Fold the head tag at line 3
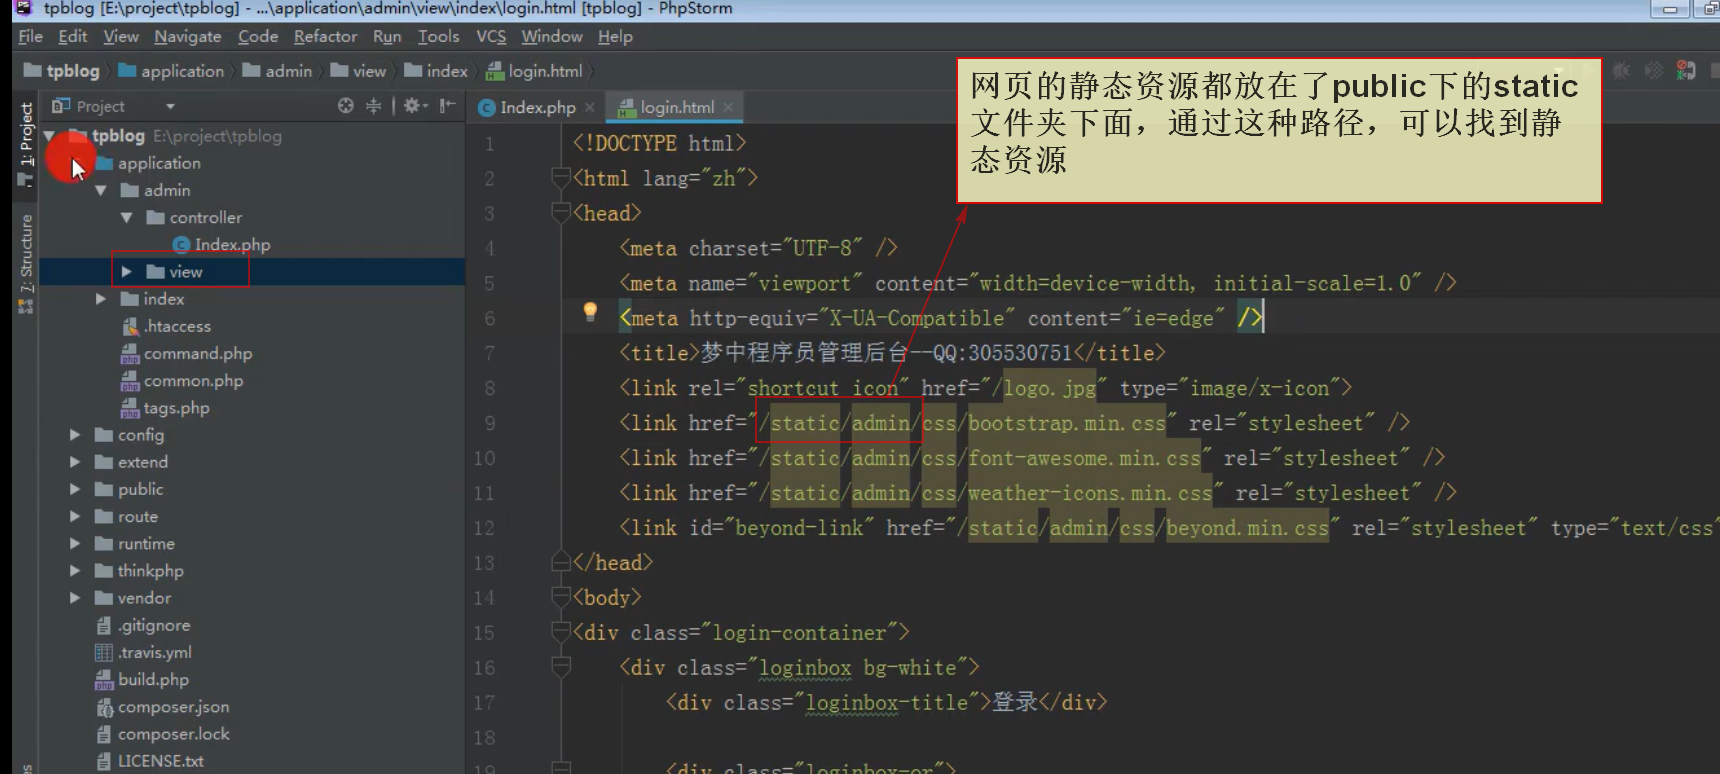 (560, 213)
